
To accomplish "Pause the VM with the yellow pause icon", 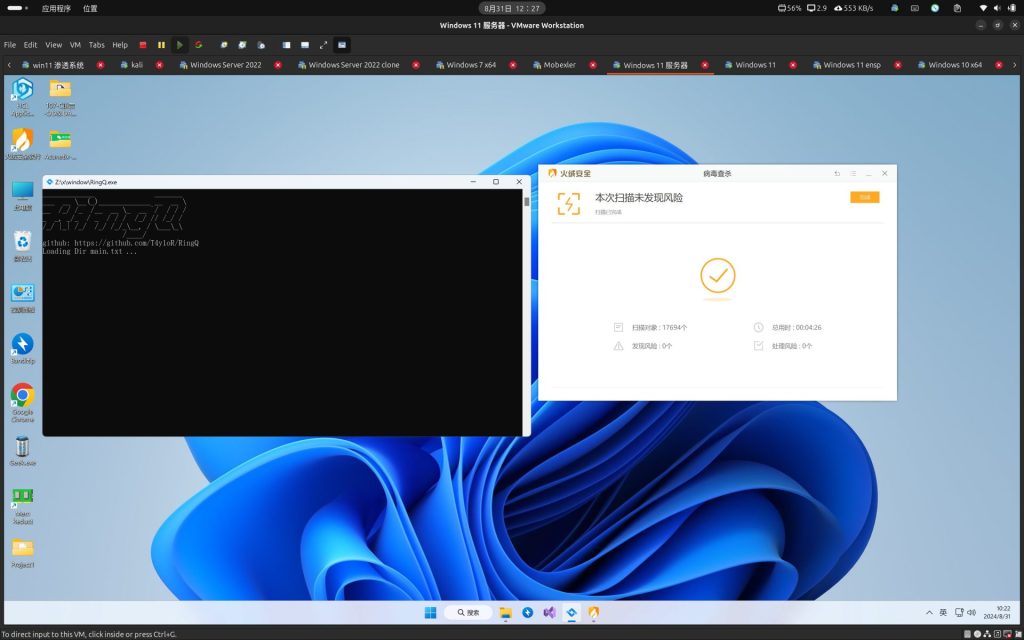I will pyautogui.click(x=161, y=45).
